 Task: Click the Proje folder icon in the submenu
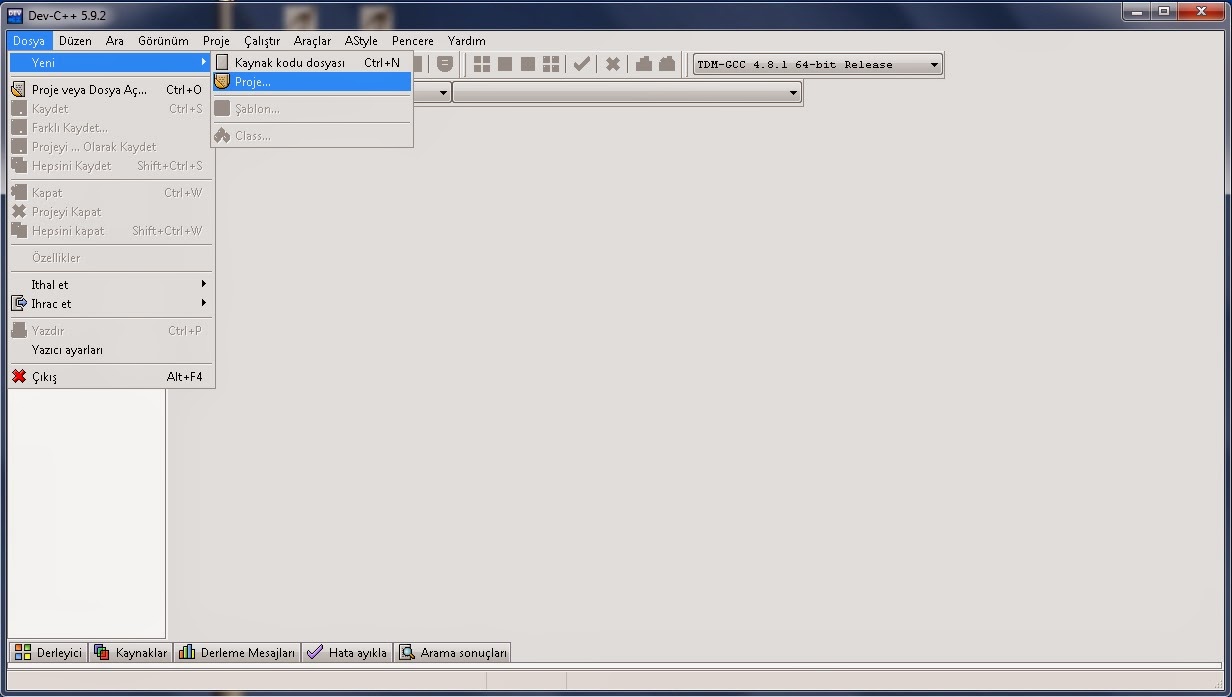[222, 82]
